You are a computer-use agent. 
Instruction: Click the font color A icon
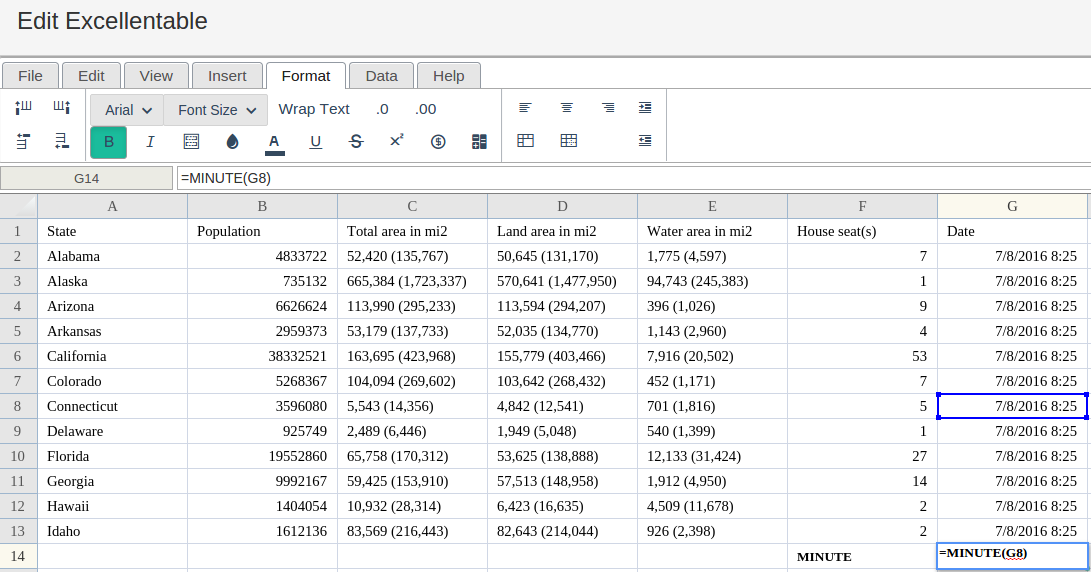(x=274, y=142)
